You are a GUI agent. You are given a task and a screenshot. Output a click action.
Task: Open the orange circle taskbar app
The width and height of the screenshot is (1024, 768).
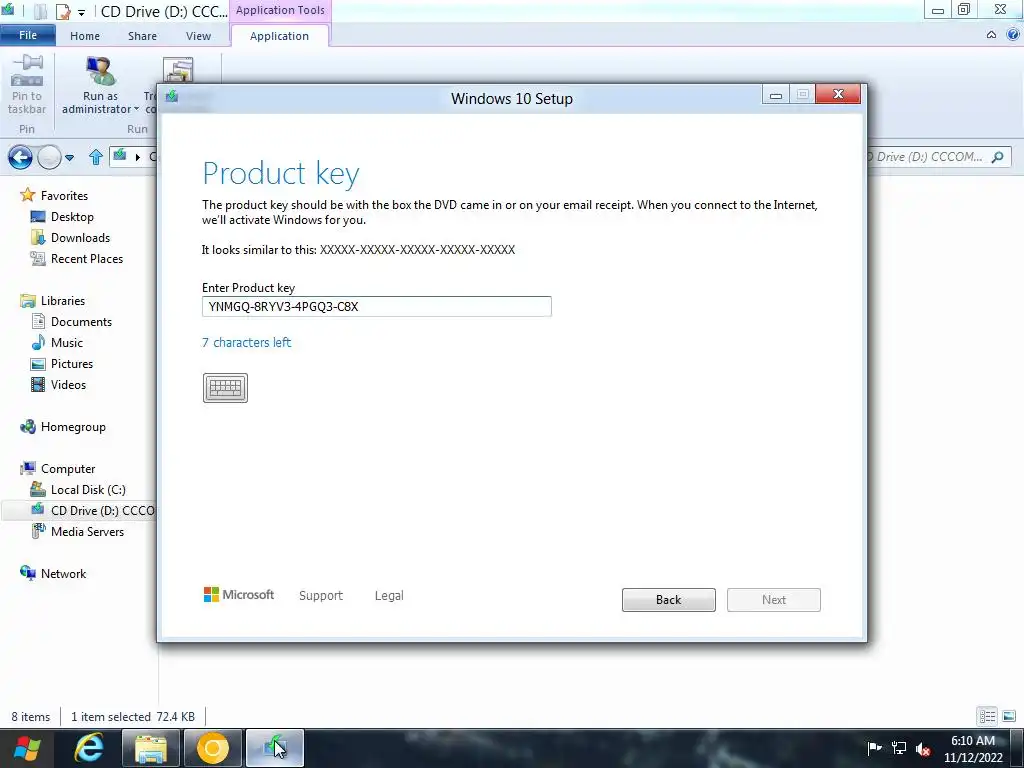pyautogui.click(x=212, y=748)
